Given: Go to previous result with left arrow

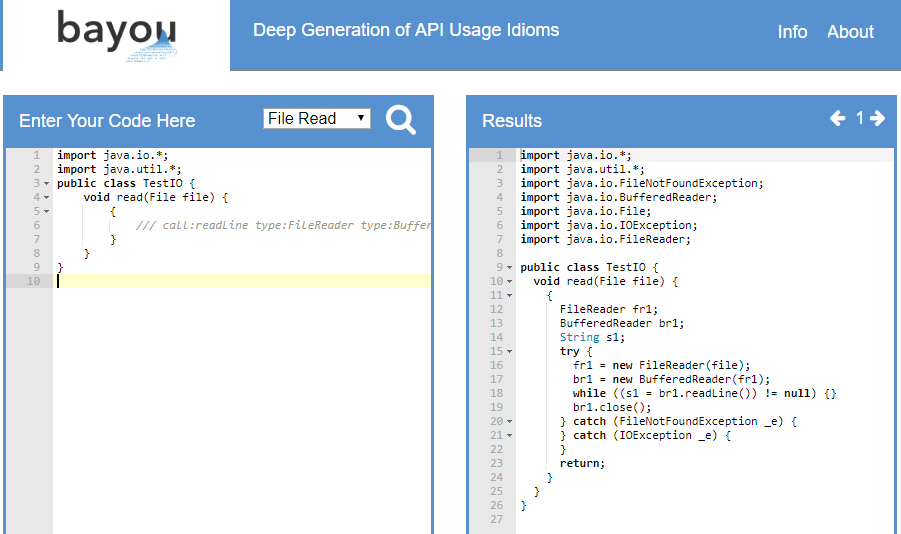Looking at the screenshot, I should [837, 118].
